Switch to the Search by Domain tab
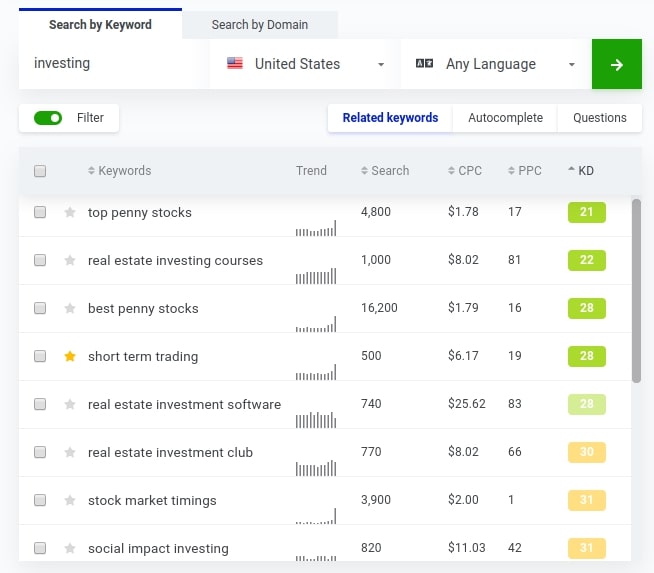 tap(260, 24)
